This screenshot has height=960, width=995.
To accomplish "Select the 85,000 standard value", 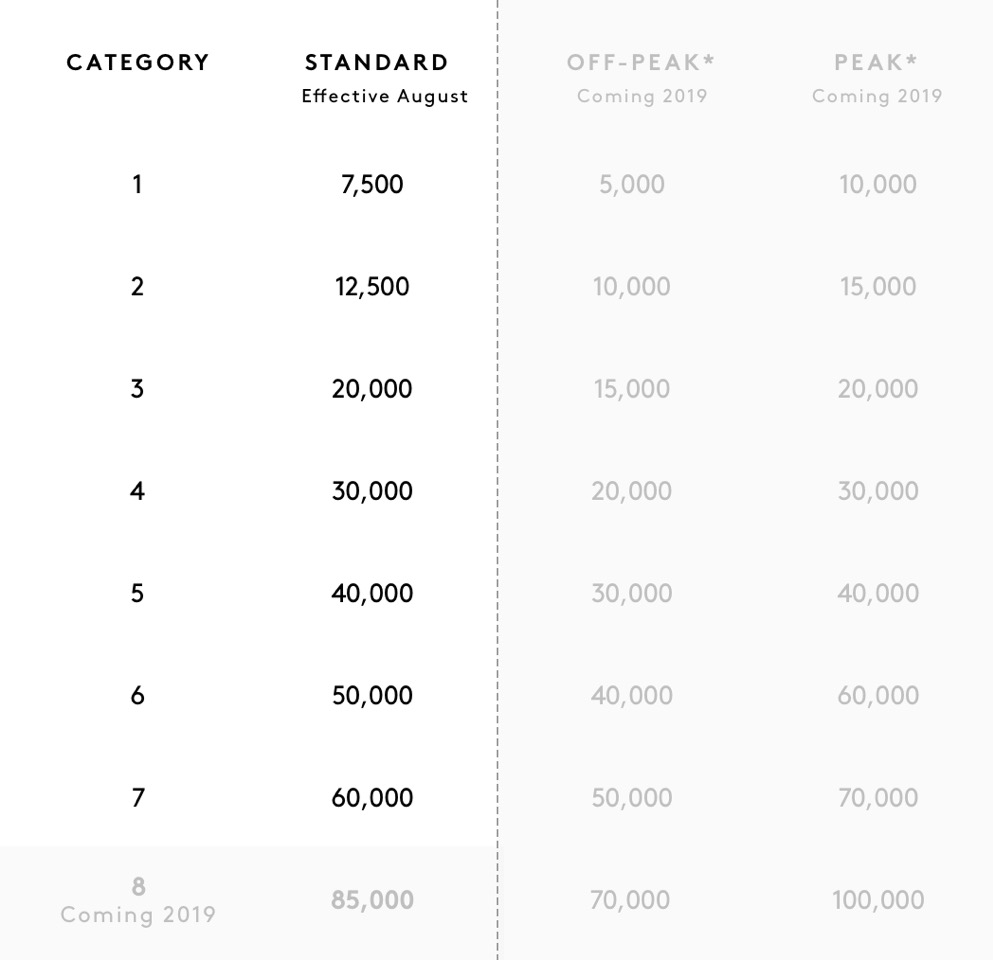I will tap(372, 900).
